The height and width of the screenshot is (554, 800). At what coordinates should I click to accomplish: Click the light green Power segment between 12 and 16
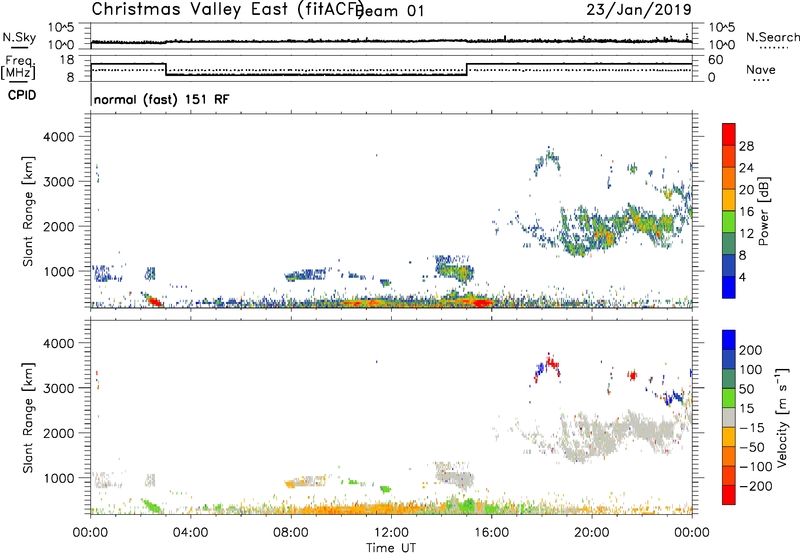pos(729,221)
